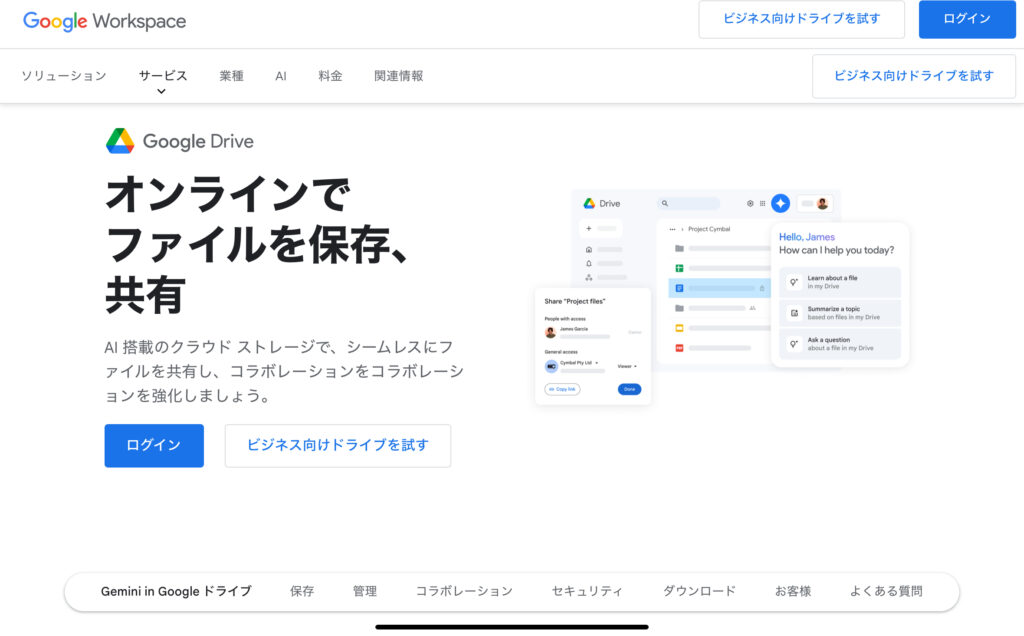
Task: Click the Google Workspace logo in header
Action: click(x=104, y=20)
